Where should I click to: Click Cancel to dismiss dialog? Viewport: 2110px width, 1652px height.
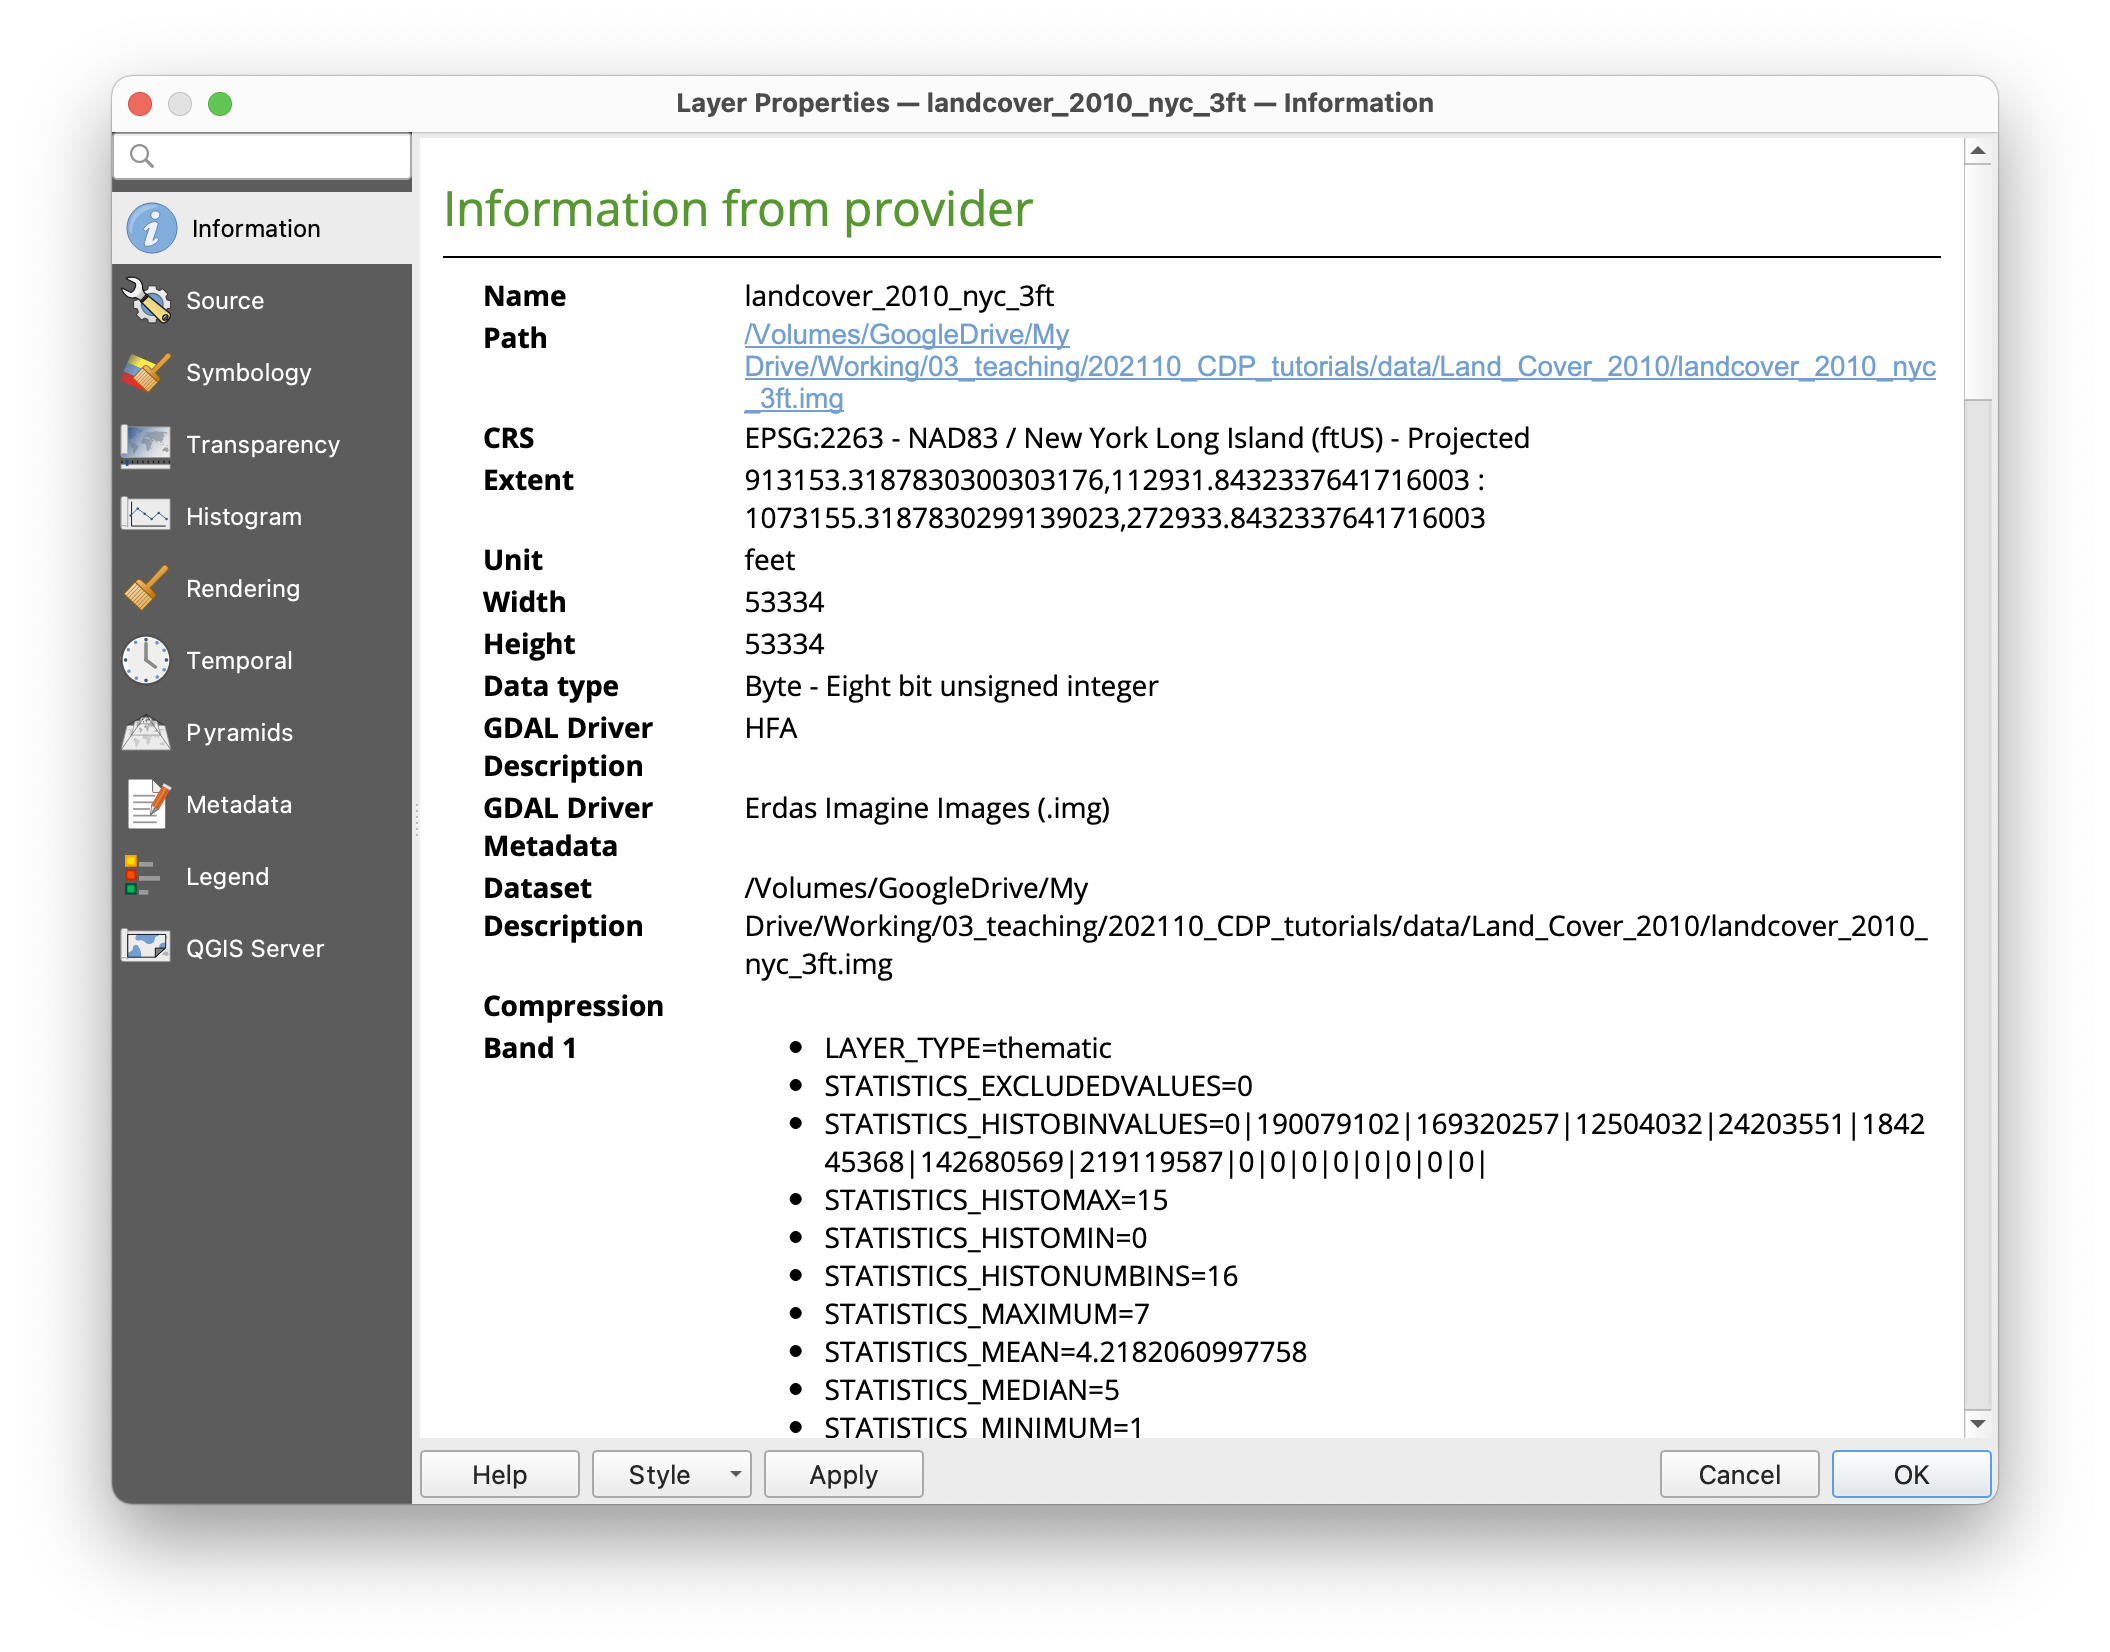click(x=1739, y=1474)
